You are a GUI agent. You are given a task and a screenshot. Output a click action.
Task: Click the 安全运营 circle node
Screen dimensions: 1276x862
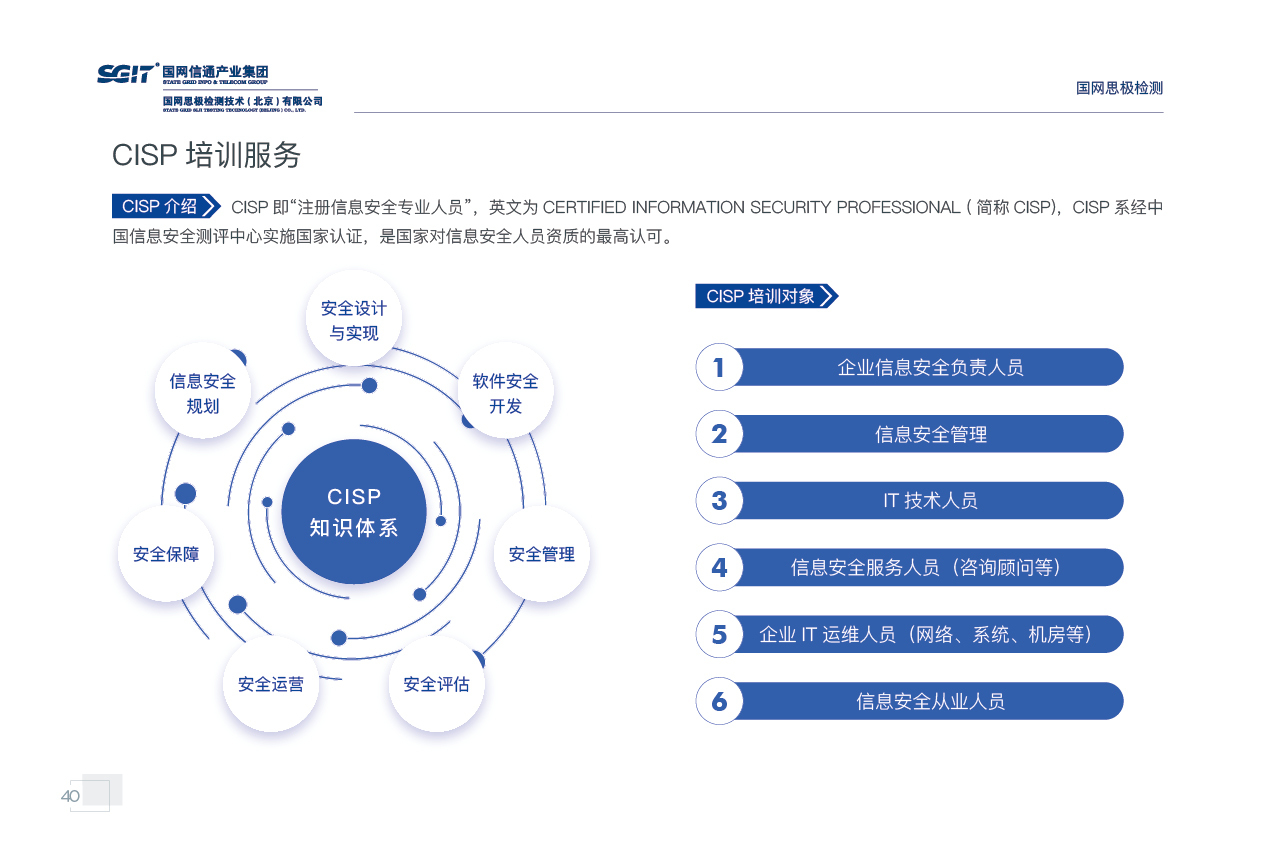coord(271,685)
